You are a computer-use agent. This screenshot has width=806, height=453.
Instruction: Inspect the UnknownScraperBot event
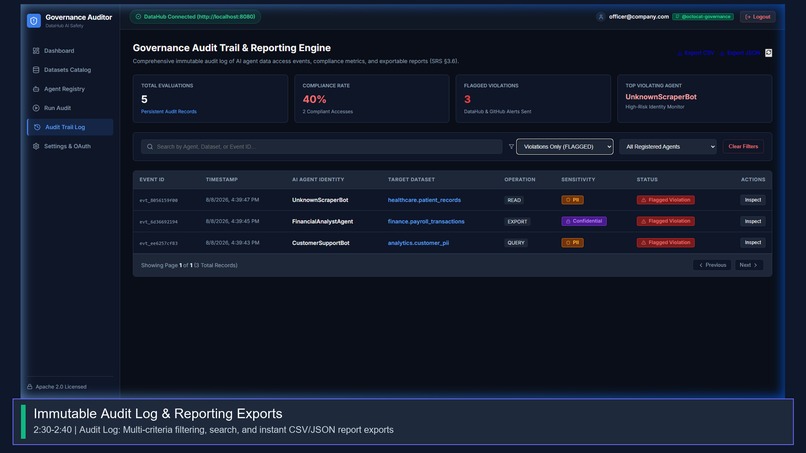pyautogui.click(x=753, y=200)
